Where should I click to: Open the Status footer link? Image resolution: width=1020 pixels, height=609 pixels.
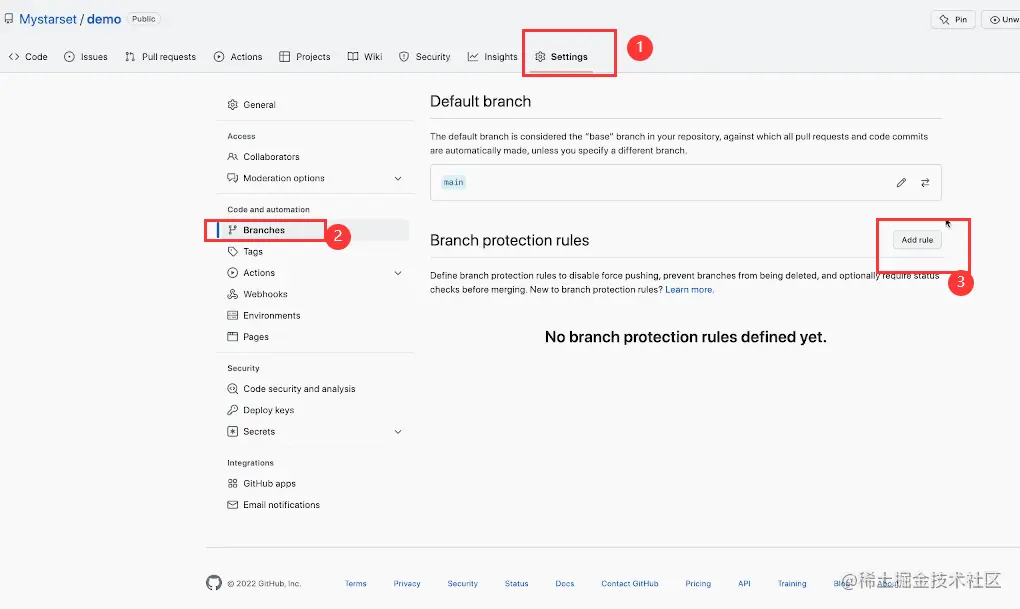click(x=517, y=584)
